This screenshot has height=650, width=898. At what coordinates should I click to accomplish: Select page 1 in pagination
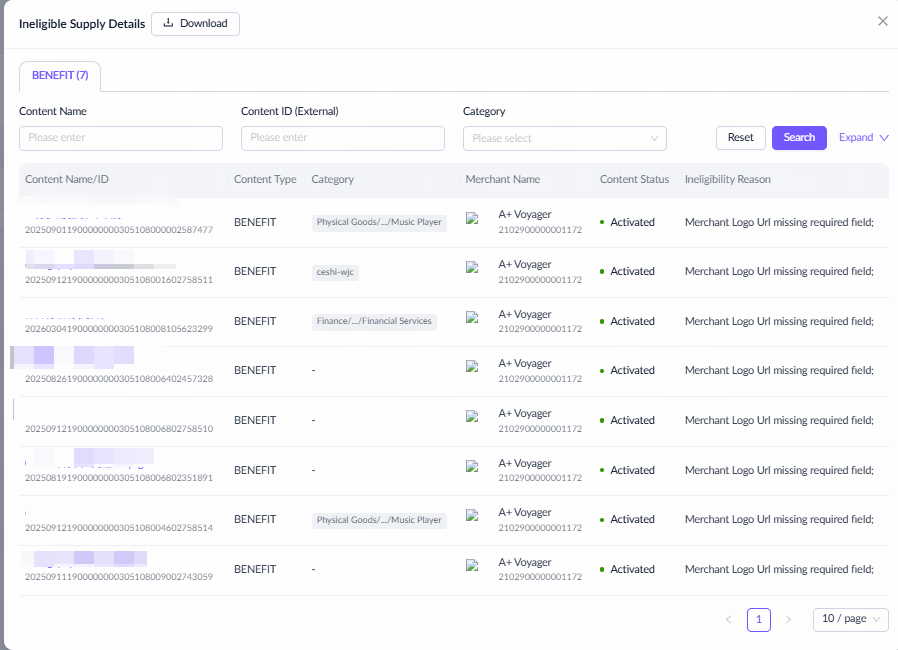pos(758,620)
